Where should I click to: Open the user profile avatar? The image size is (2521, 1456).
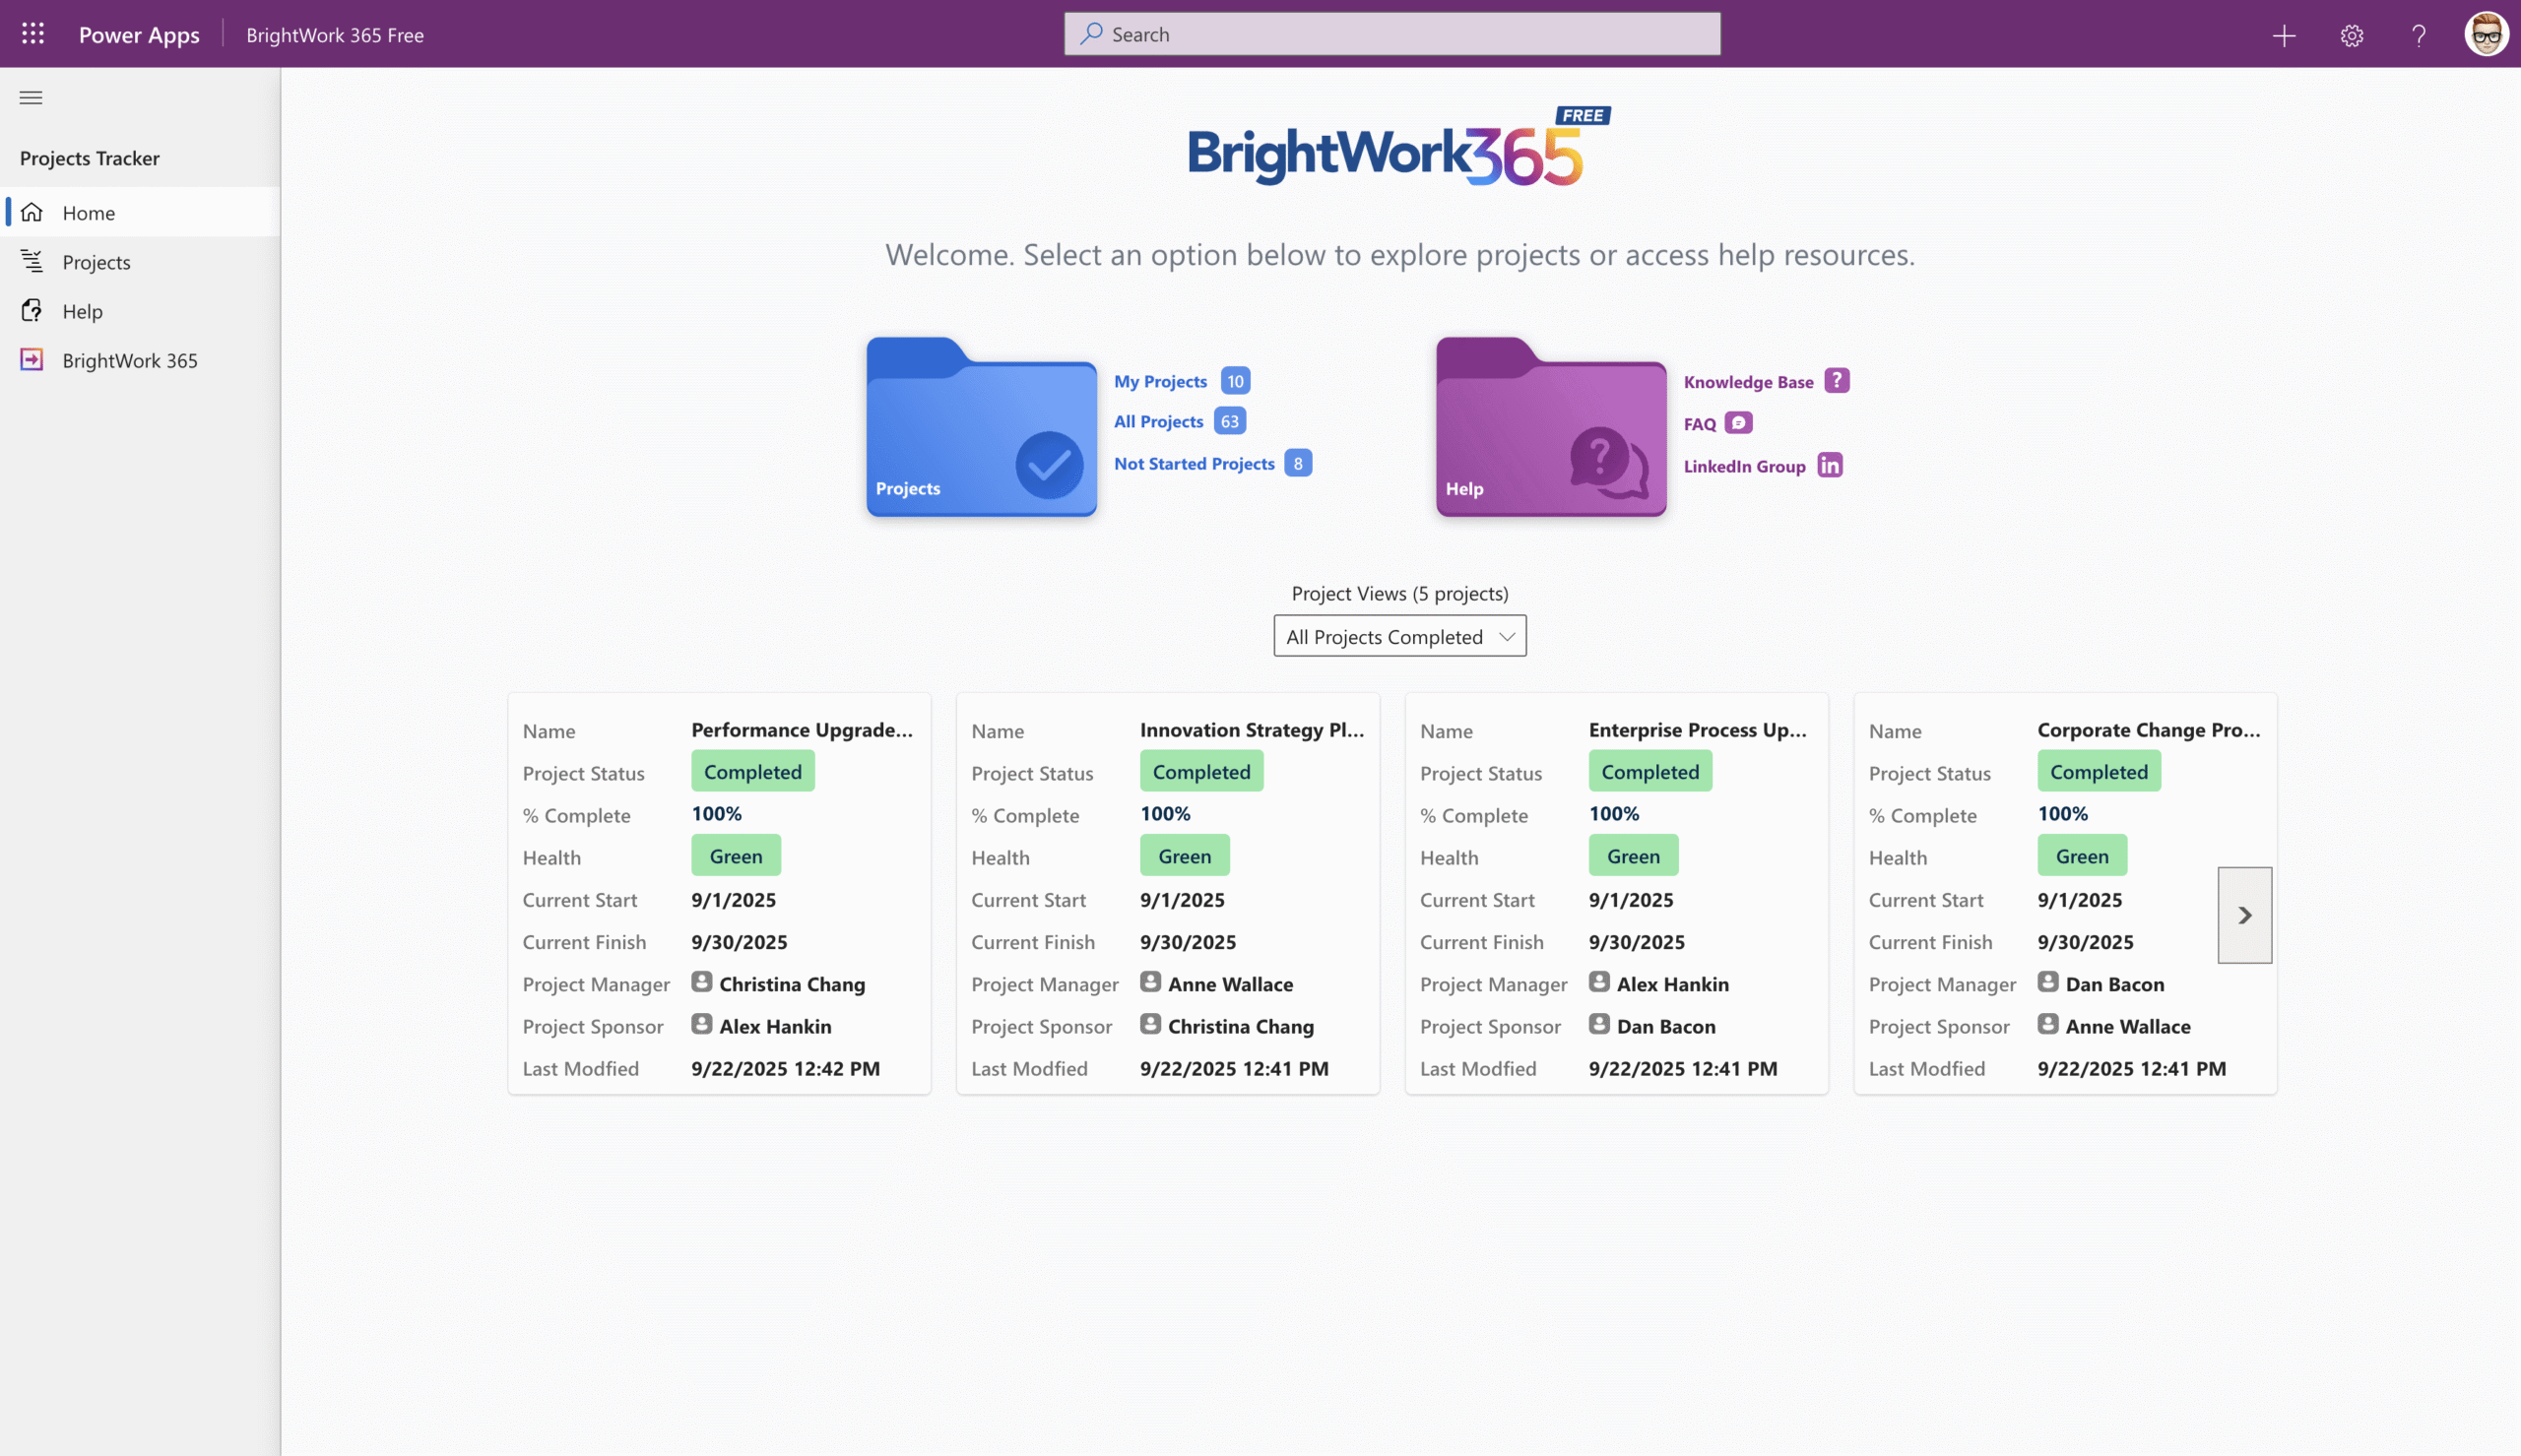[x=2485, y=35]
